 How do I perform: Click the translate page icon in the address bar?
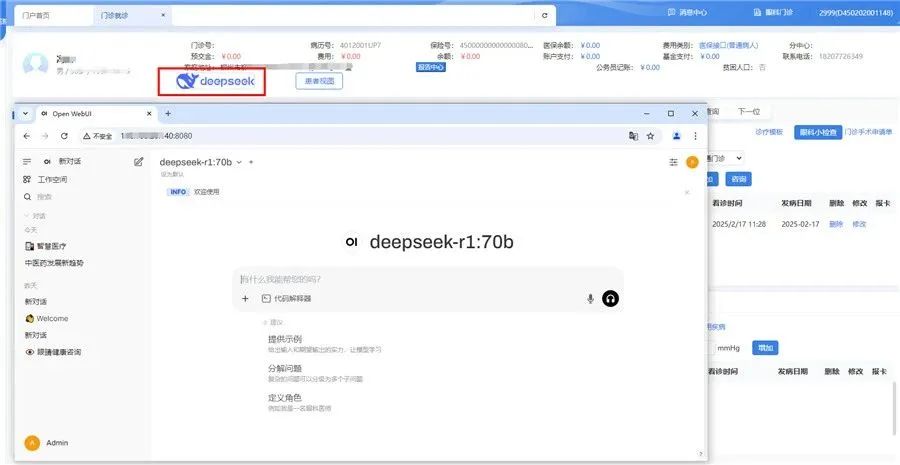(x=633, y=136)
